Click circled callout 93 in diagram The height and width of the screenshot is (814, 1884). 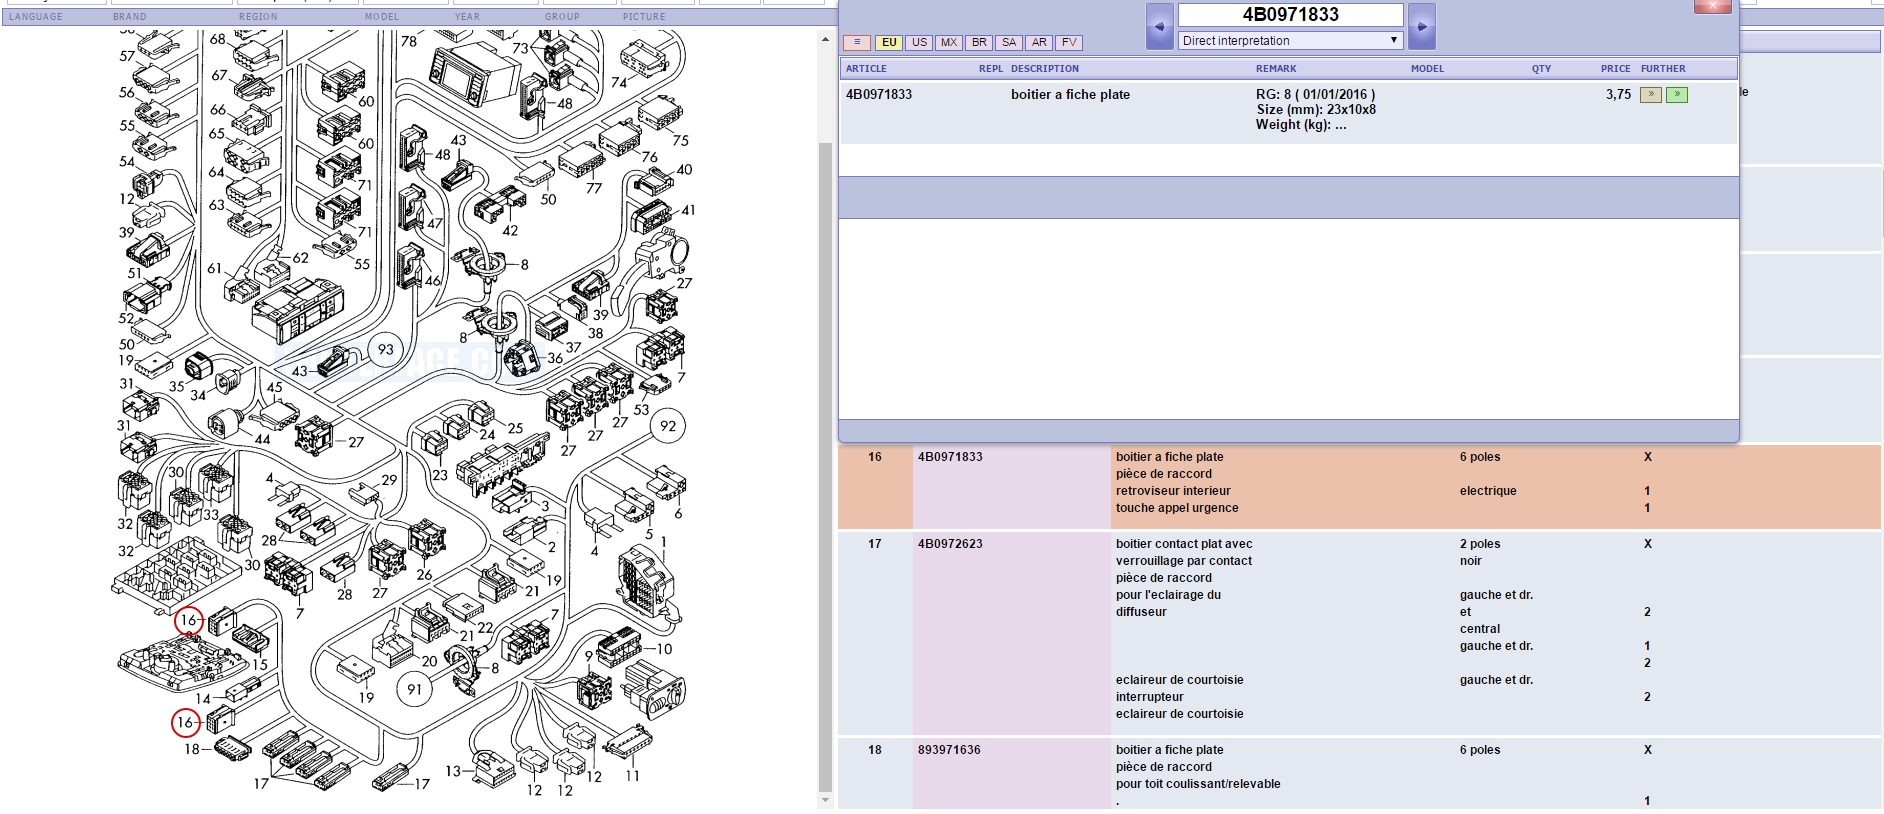tap(386, 350)
